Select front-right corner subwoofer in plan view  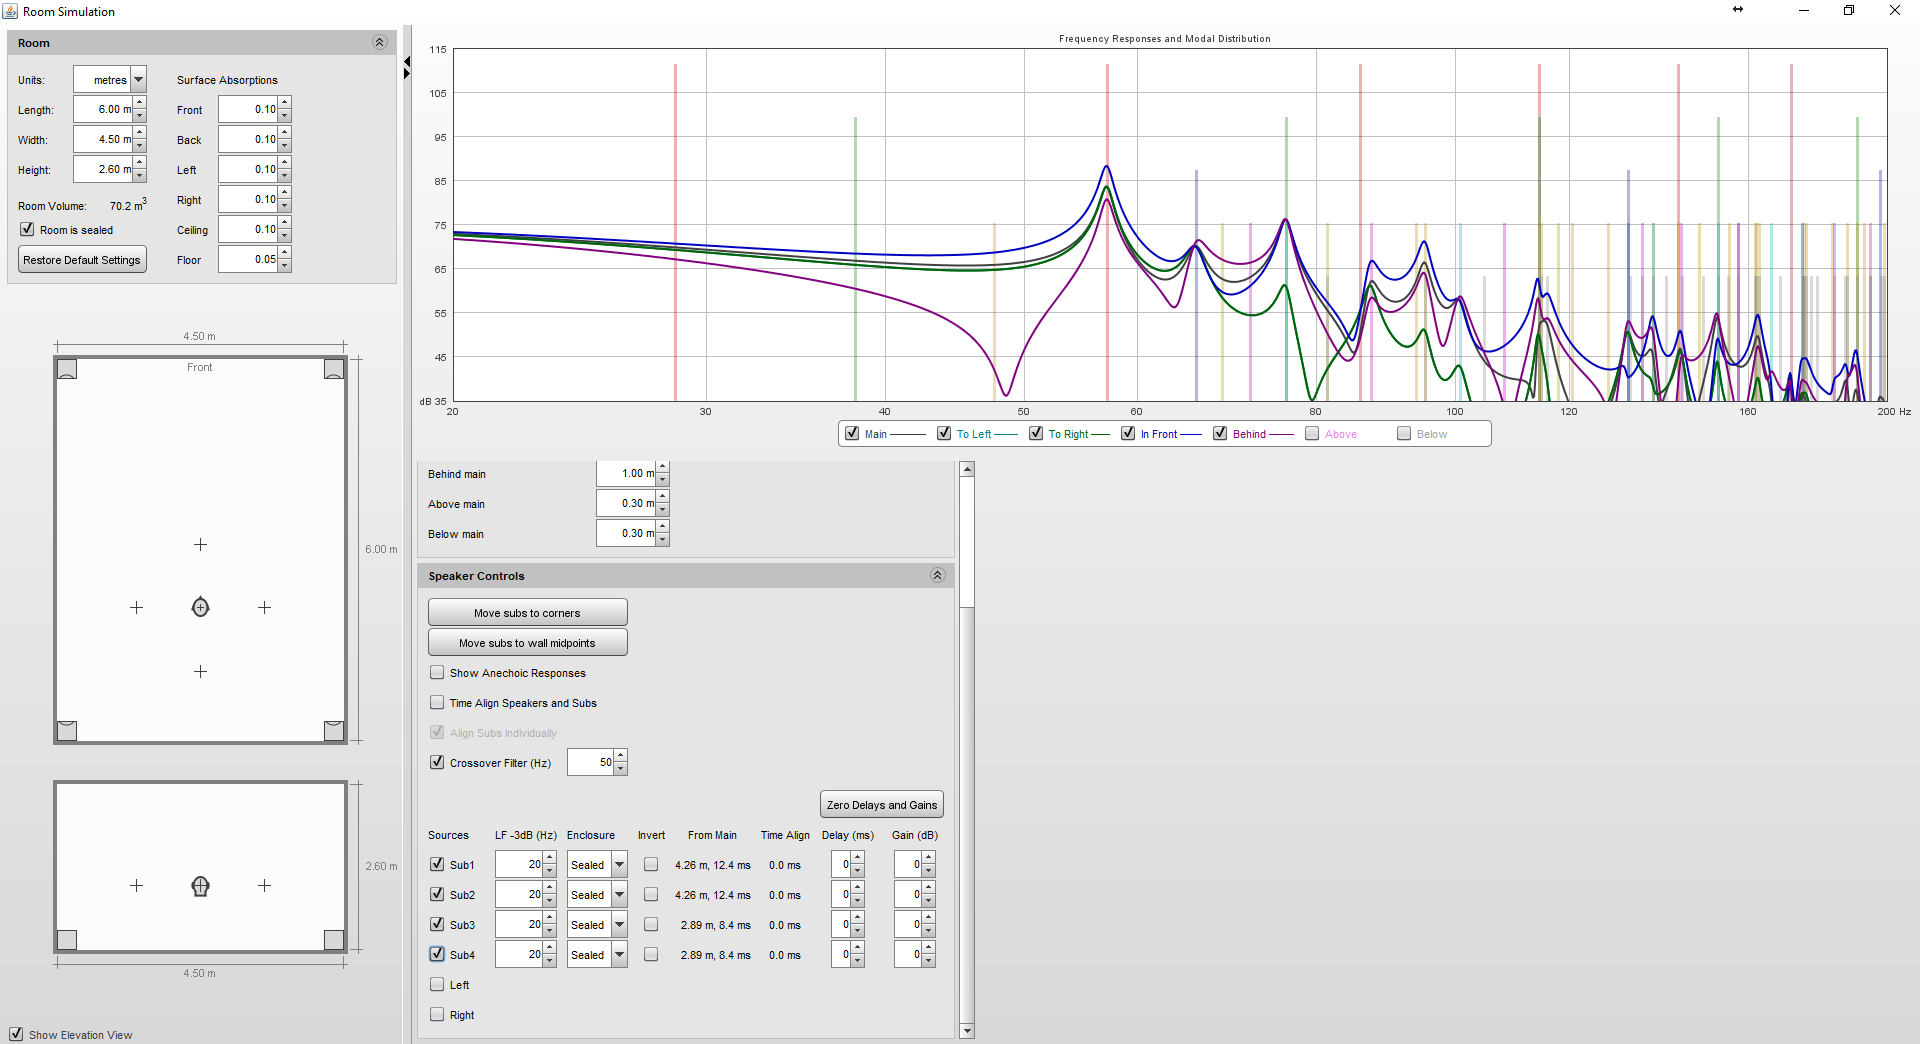coord(334,370)
